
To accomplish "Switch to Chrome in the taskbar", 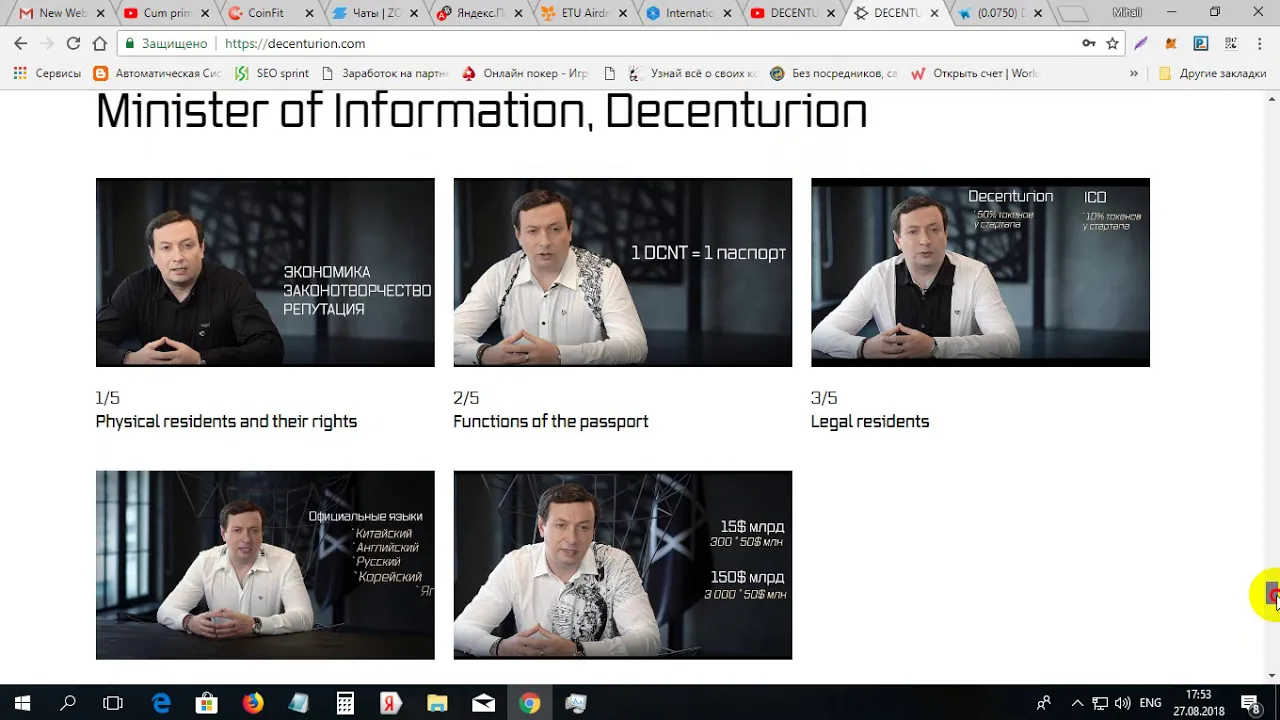I will click(x=529, y=703).
